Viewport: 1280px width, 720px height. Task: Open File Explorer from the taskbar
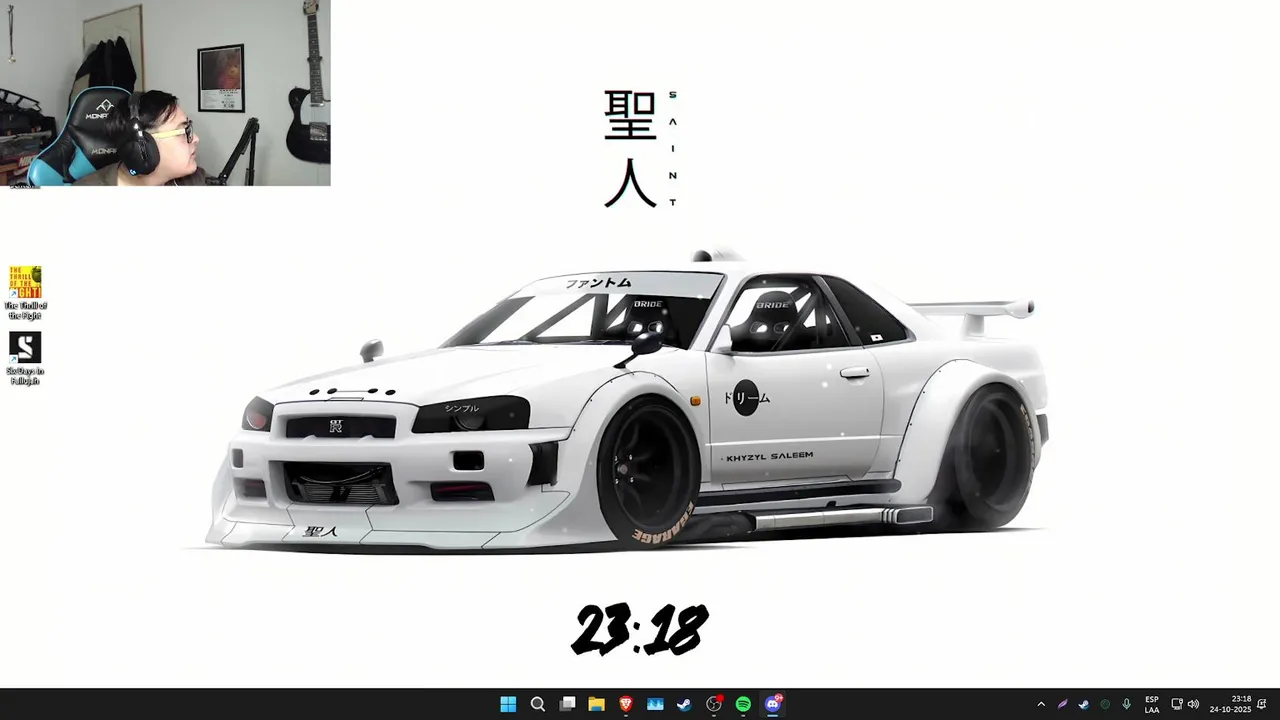click(x=597, y=704)
